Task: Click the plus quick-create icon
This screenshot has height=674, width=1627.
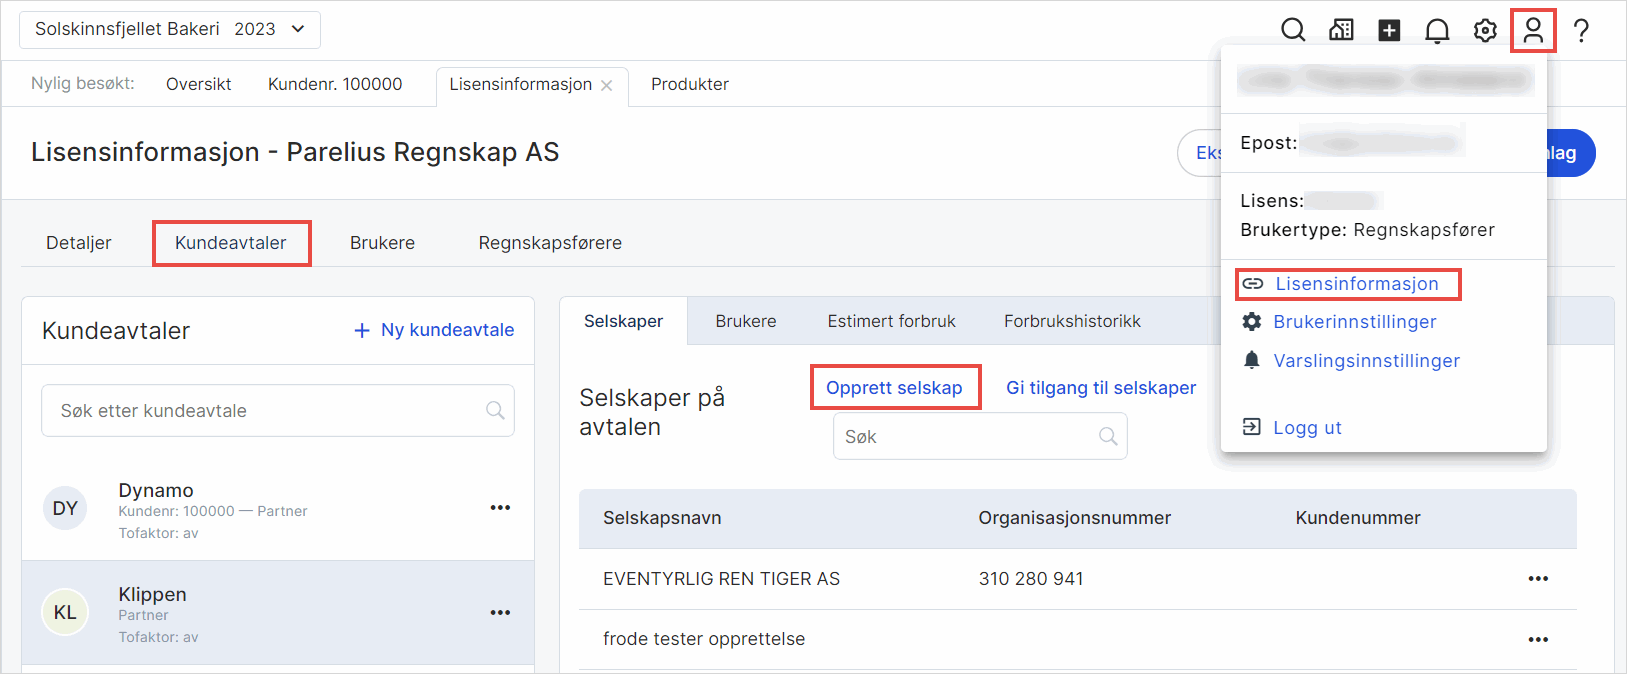Action: 1389,30
